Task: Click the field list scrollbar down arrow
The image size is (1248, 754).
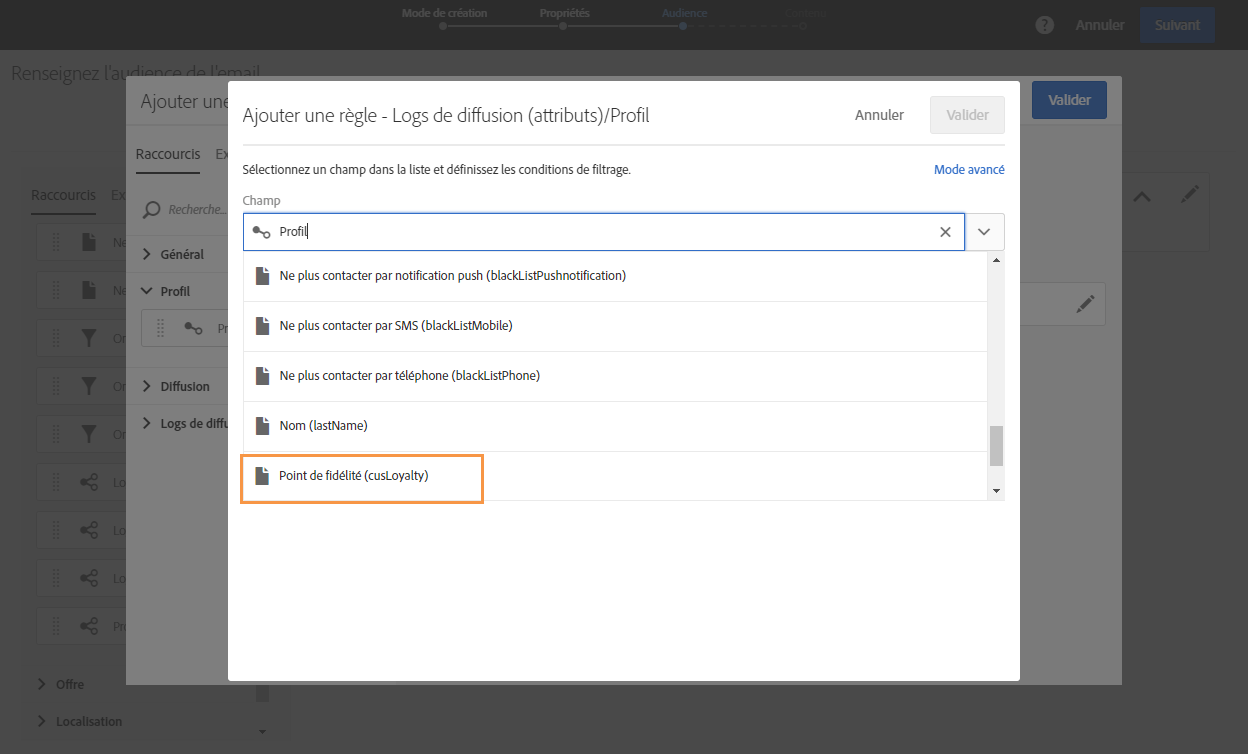Action: [995, 491]
